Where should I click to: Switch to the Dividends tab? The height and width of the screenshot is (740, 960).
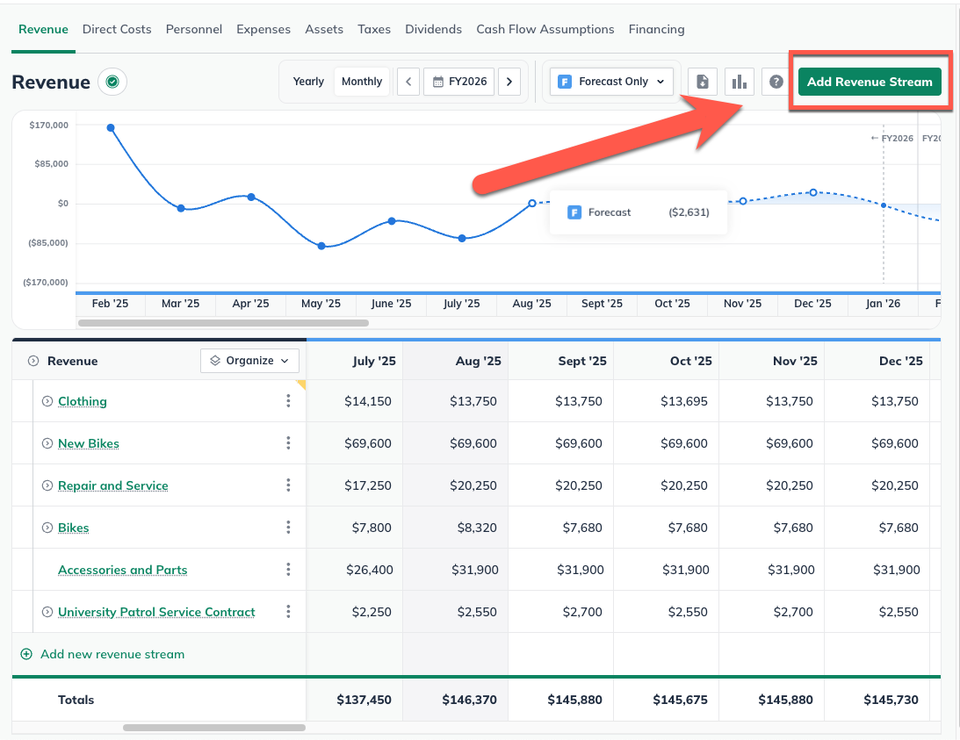pos(433,29)
